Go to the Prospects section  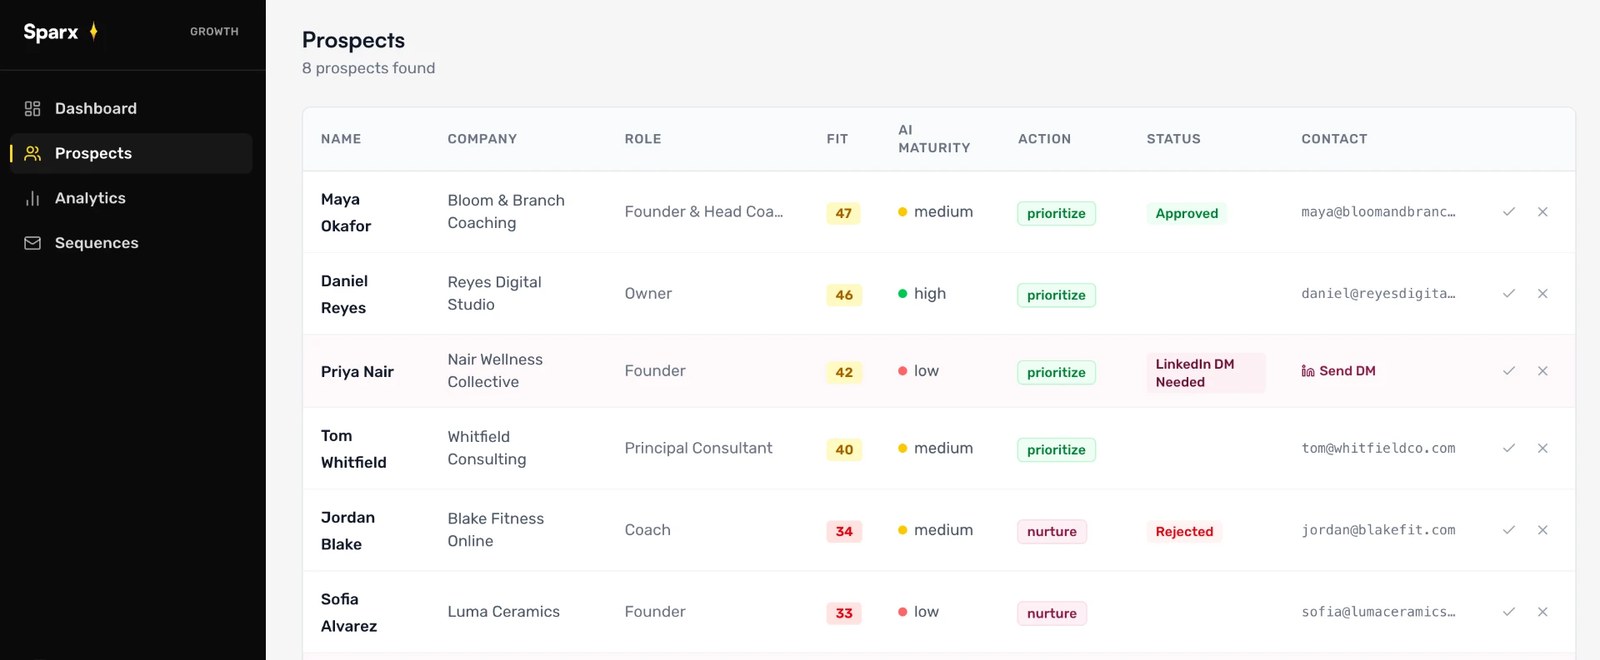tap(131, 153)
